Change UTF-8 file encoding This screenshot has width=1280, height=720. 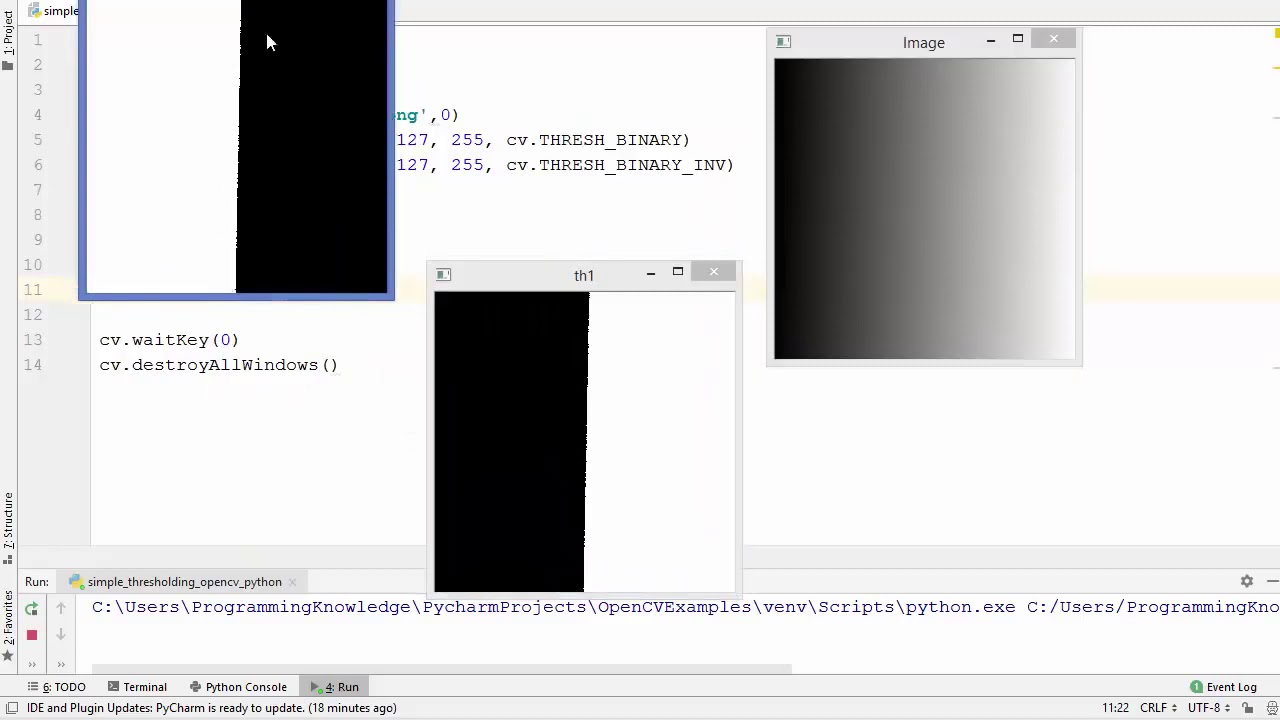pyautogui.click(x=1209, y=708)
